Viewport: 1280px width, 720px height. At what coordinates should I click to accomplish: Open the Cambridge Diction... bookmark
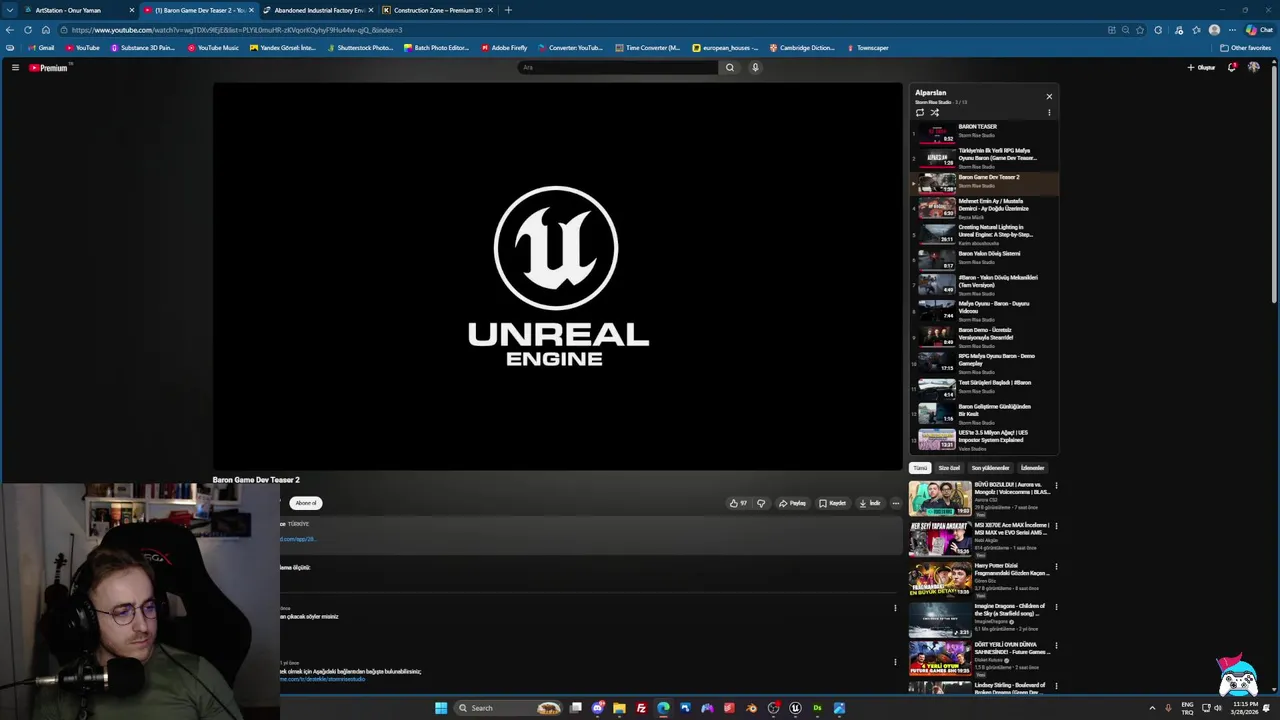[x=802, y=48]
